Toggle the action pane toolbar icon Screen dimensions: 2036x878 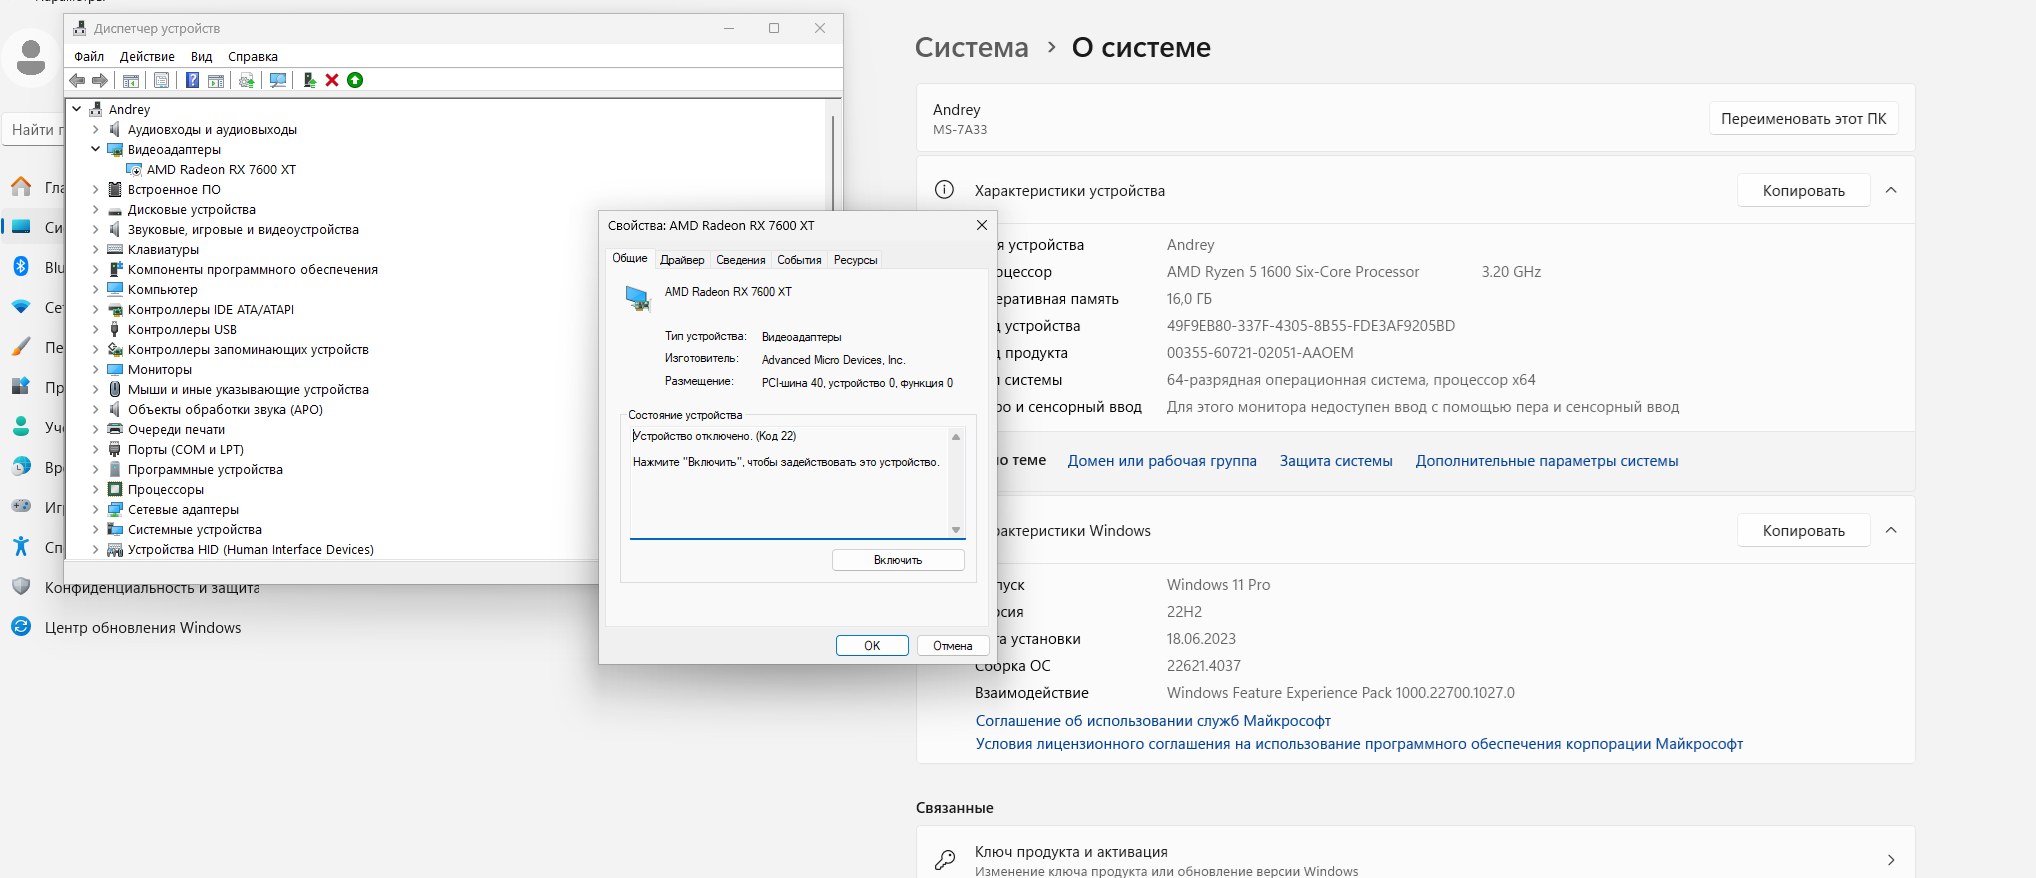tap(216, 80)
